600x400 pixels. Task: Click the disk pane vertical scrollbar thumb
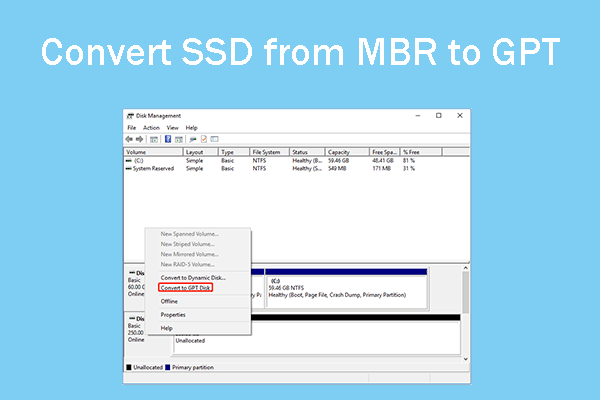point(466,292)
